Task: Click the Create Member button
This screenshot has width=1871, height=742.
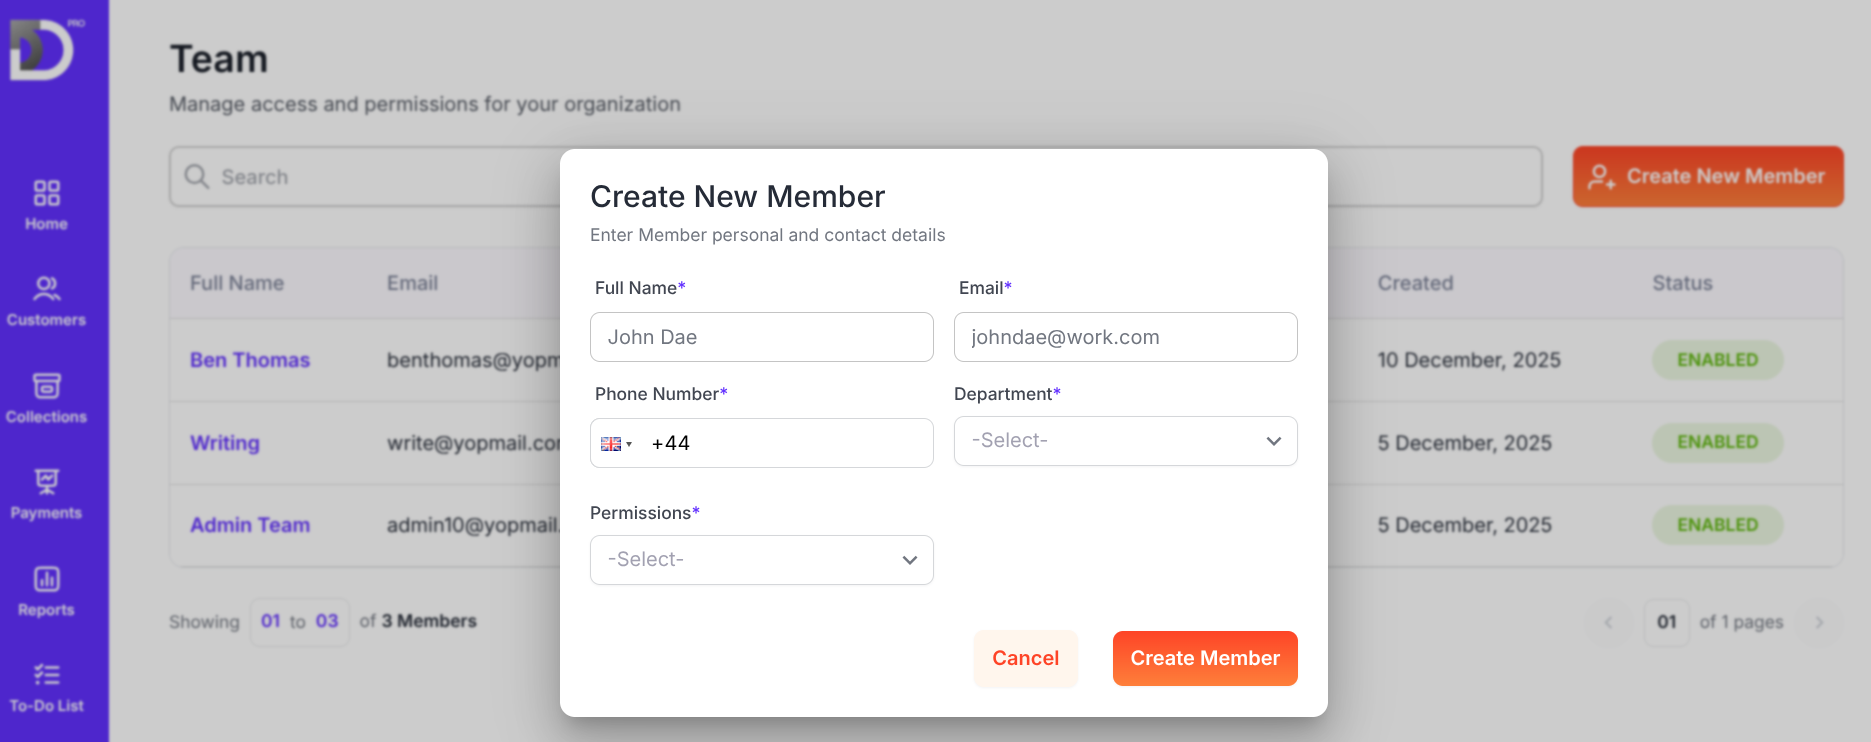Action: [x=1204, y=658]
